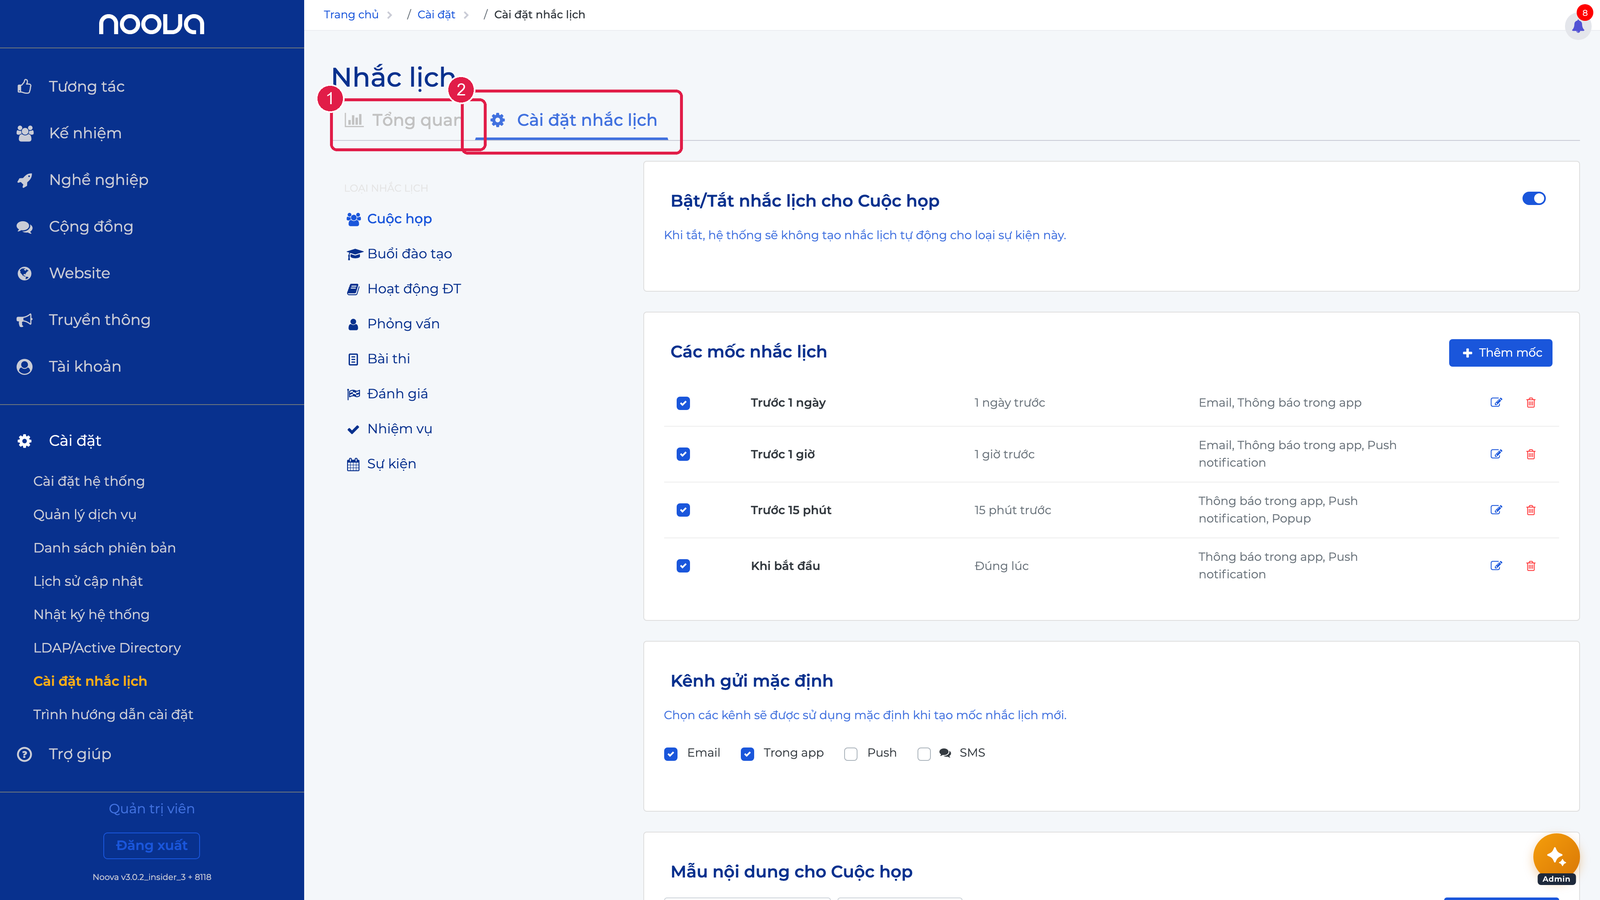Delete the "Khi bắt đầu" reminder milestone
The image size is (1600, 900).
[1531, 566]
